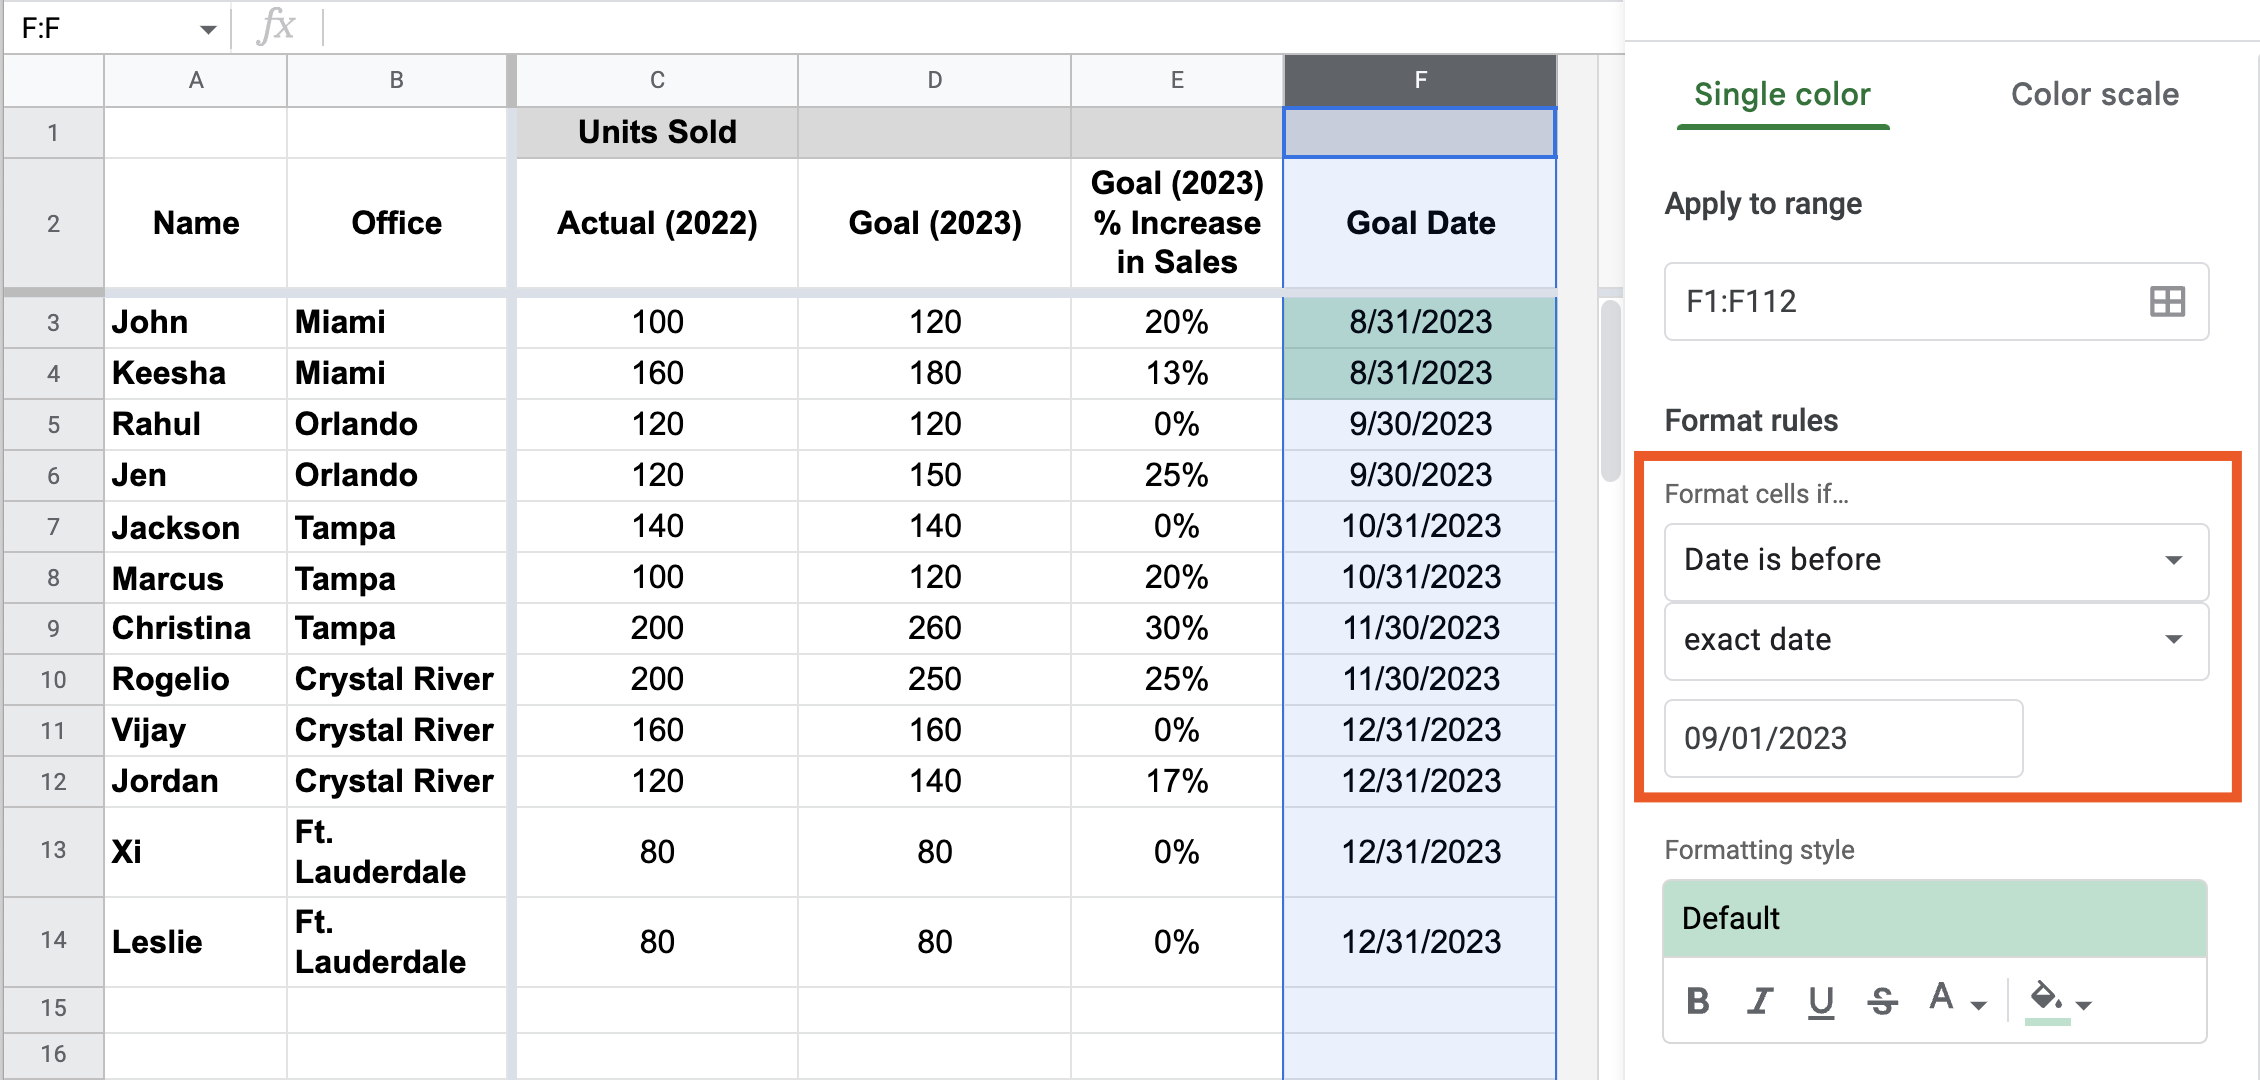
Task: Click the fx formula icon
Action: pos(276,27)
